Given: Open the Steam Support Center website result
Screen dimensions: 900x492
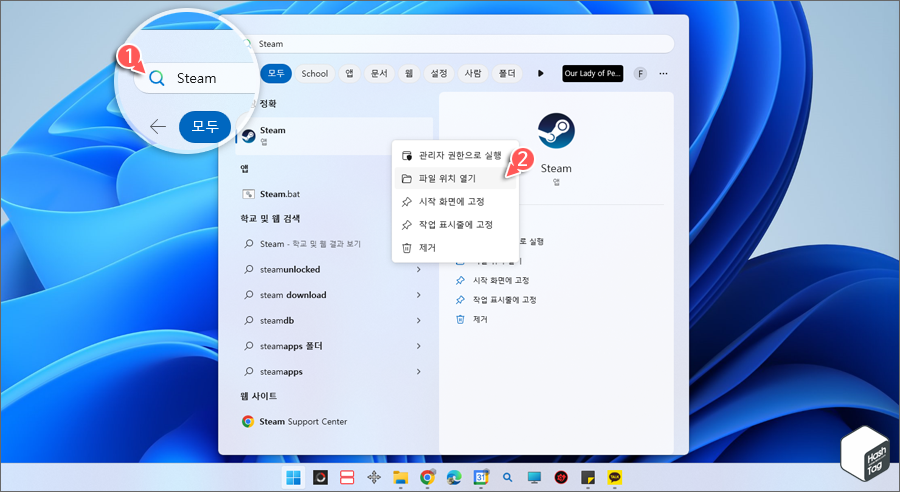Looking at the screenshot, I should coord(334,421).
